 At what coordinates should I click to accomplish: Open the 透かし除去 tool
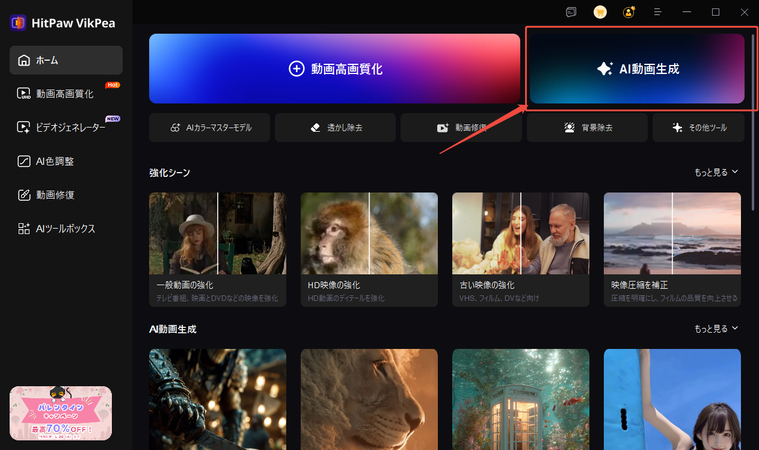click(x=335, y=128)
